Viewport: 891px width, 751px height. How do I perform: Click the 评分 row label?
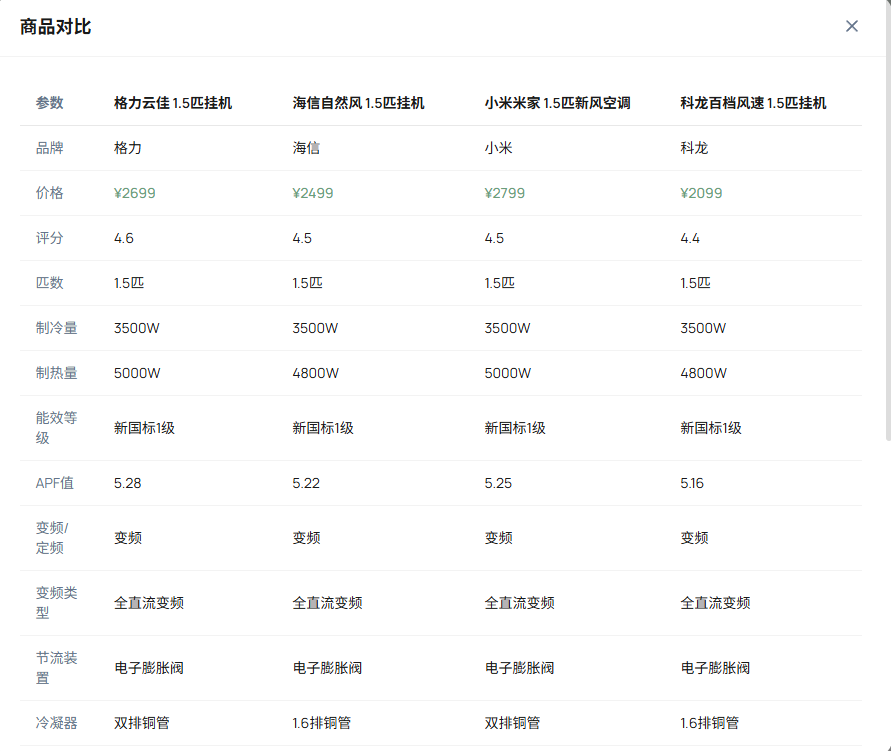(49, 238)
